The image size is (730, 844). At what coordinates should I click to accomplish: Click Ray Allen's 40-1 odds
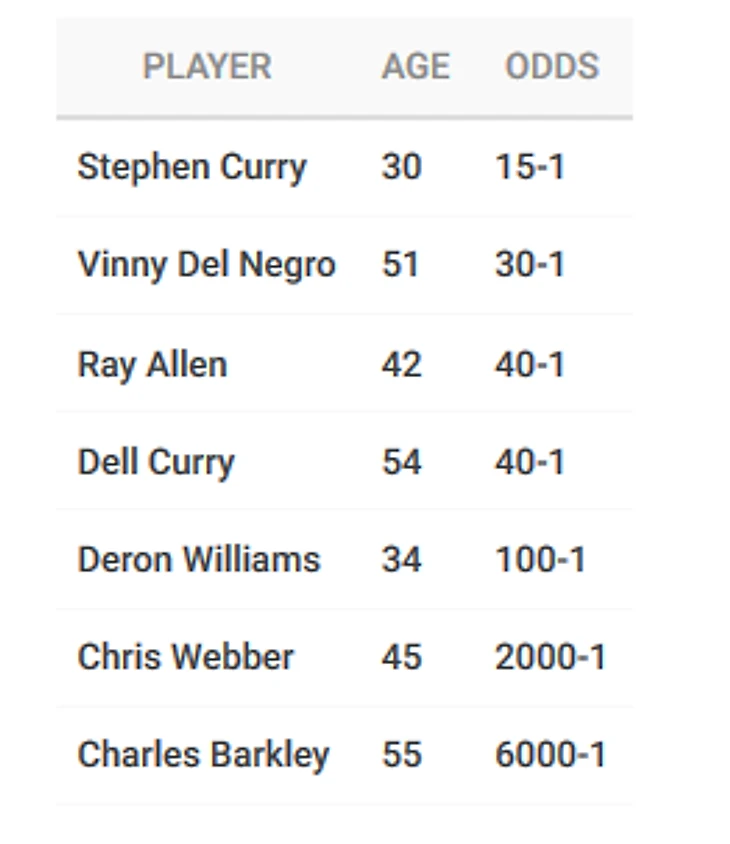tap(530, 364)
